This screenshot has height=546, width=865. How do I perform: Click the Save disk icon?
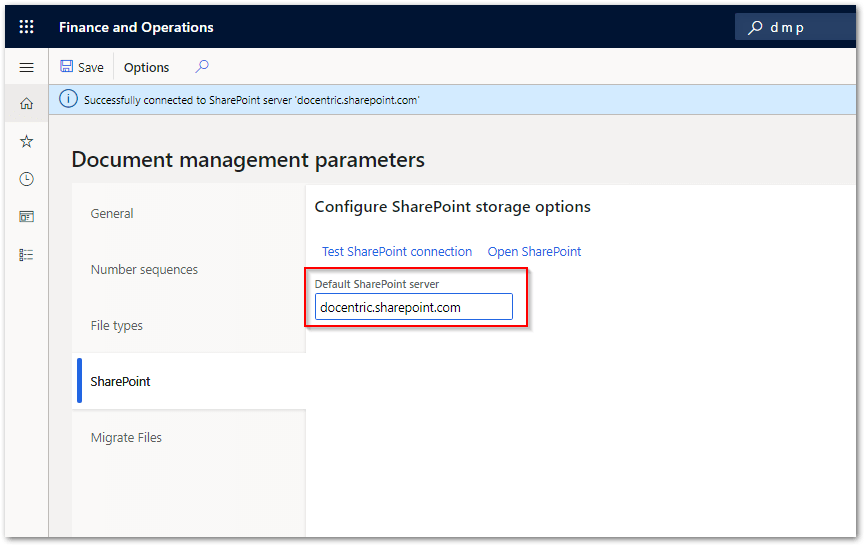(67, 67)
